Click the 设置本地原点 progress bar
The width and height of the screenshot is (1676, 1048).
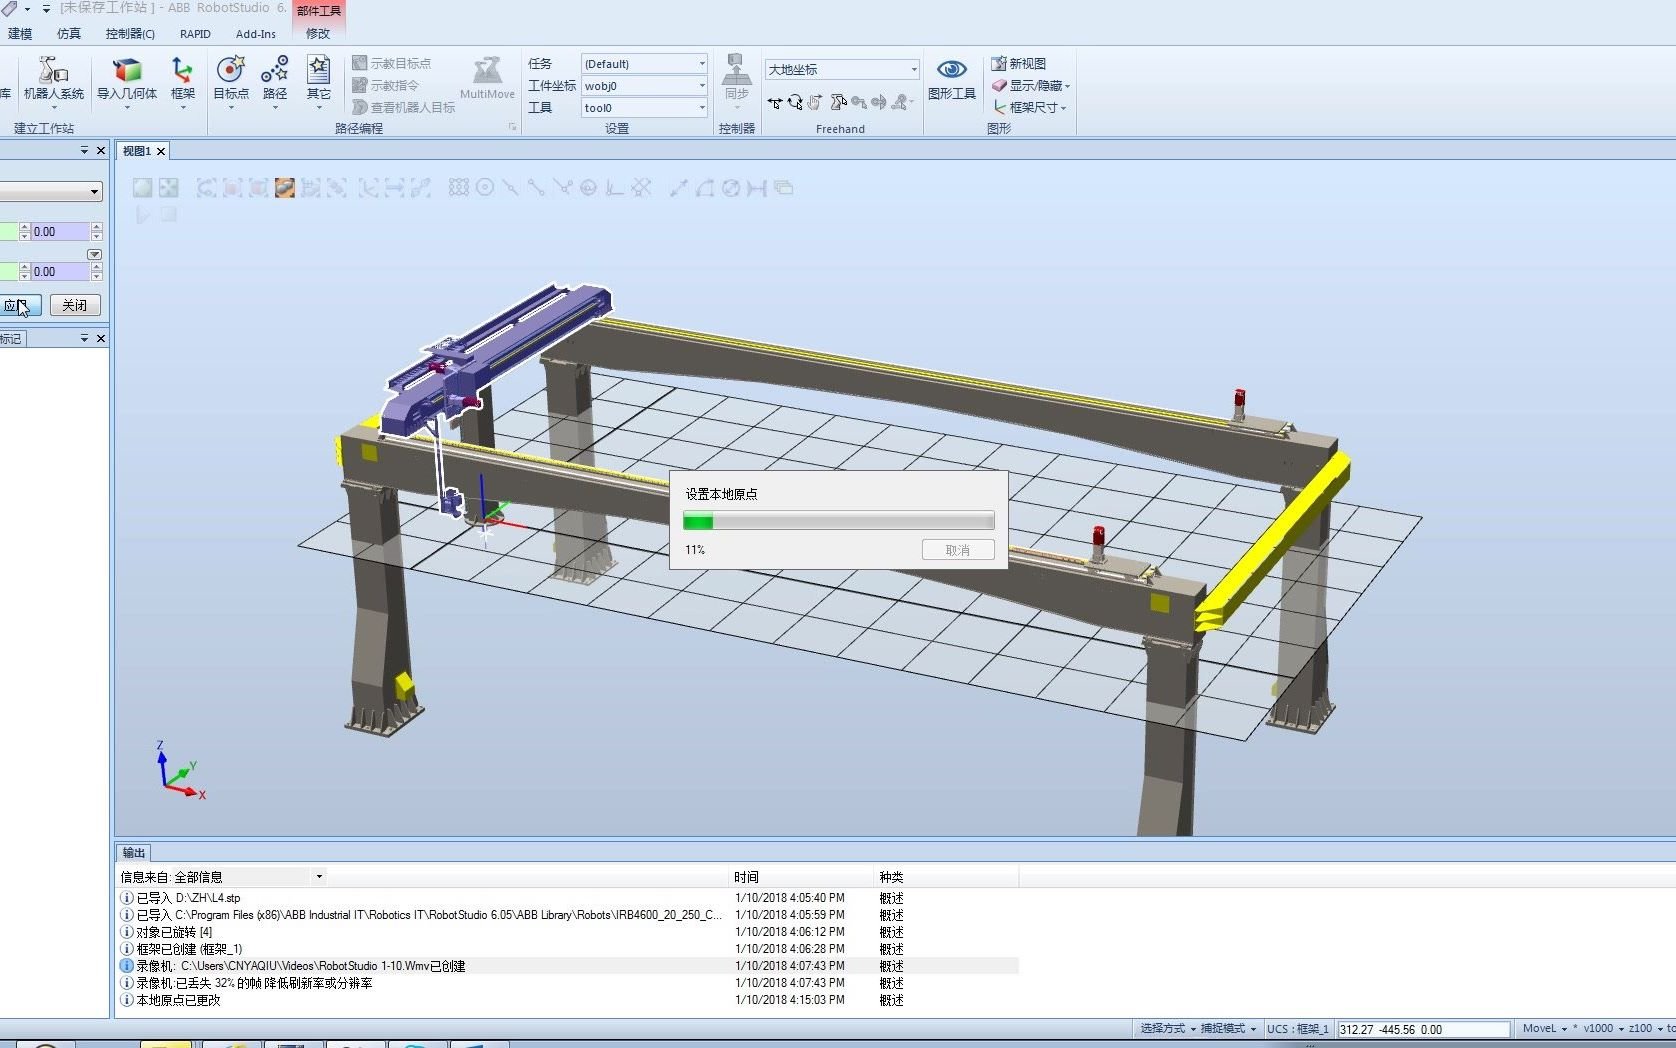839,520
